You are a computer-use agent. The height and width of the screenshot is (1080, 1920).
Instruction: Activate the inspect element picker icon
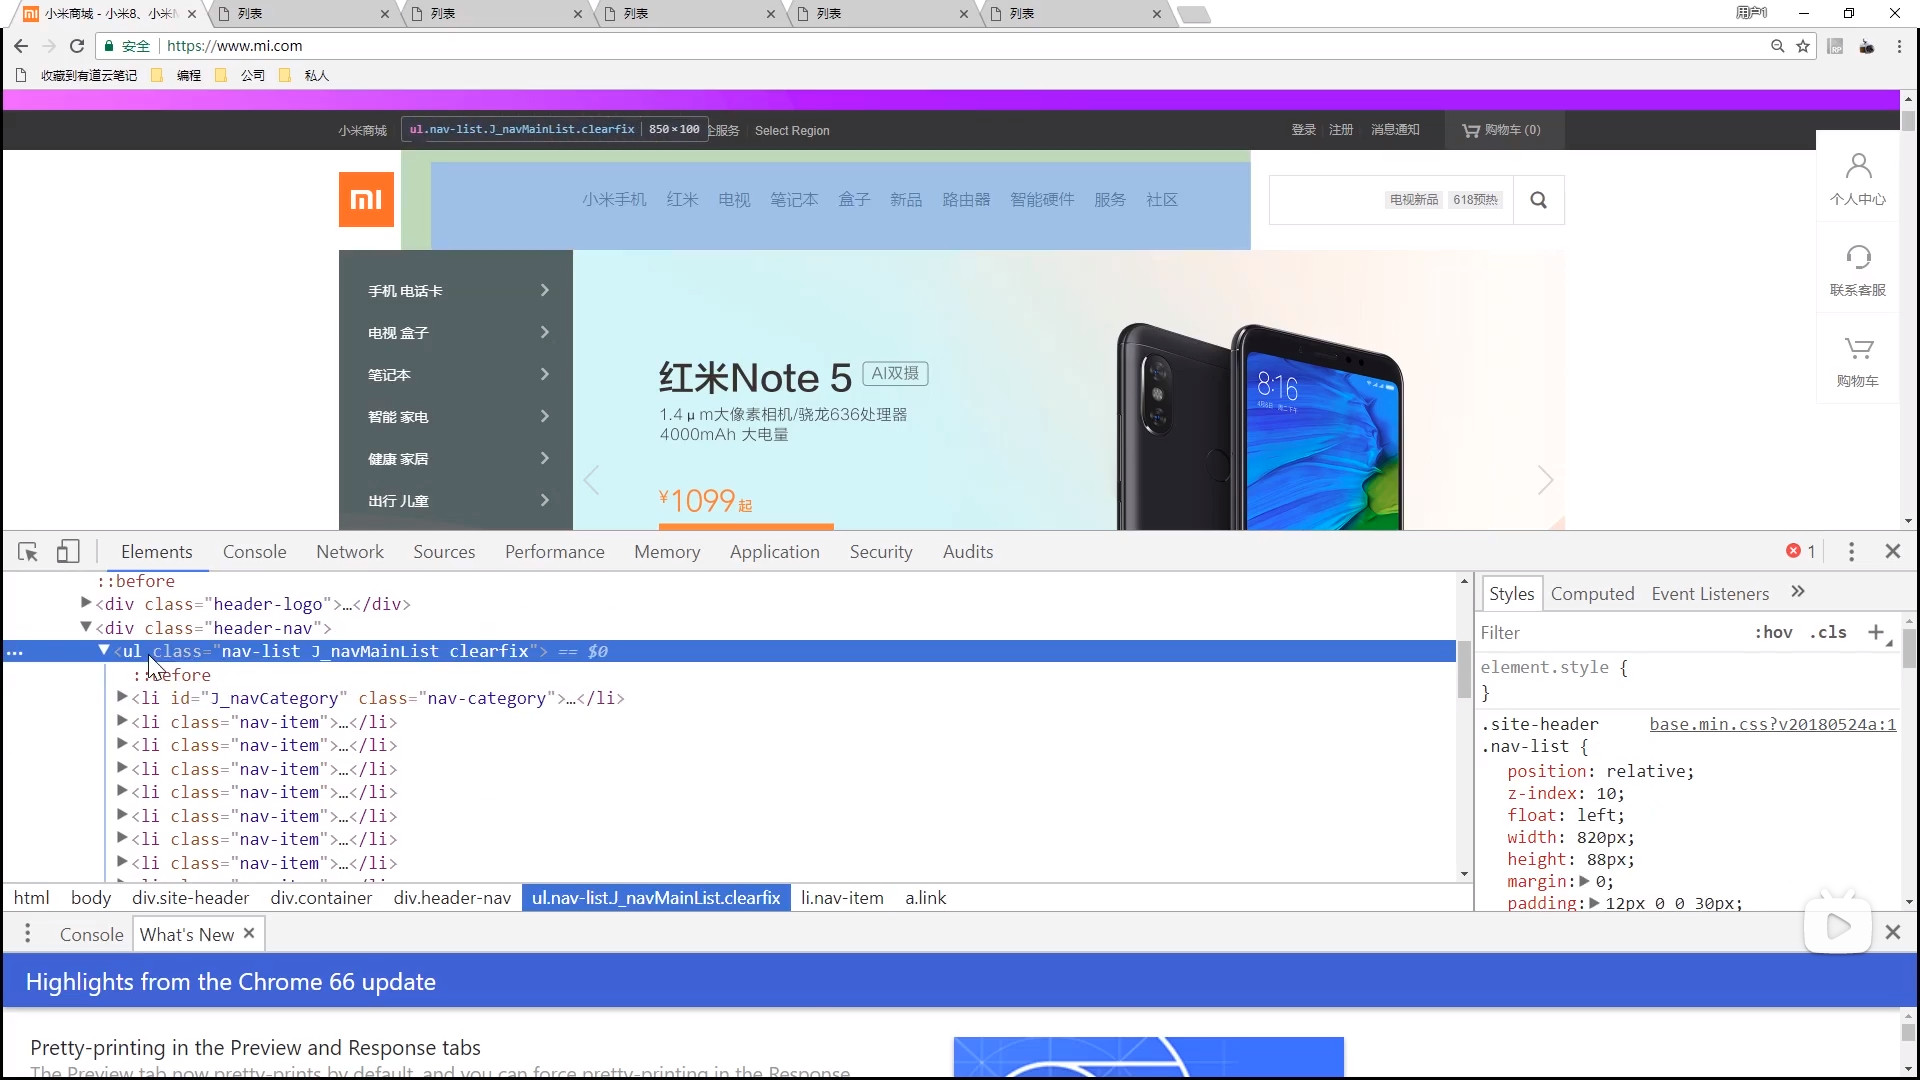click(28, 552)
